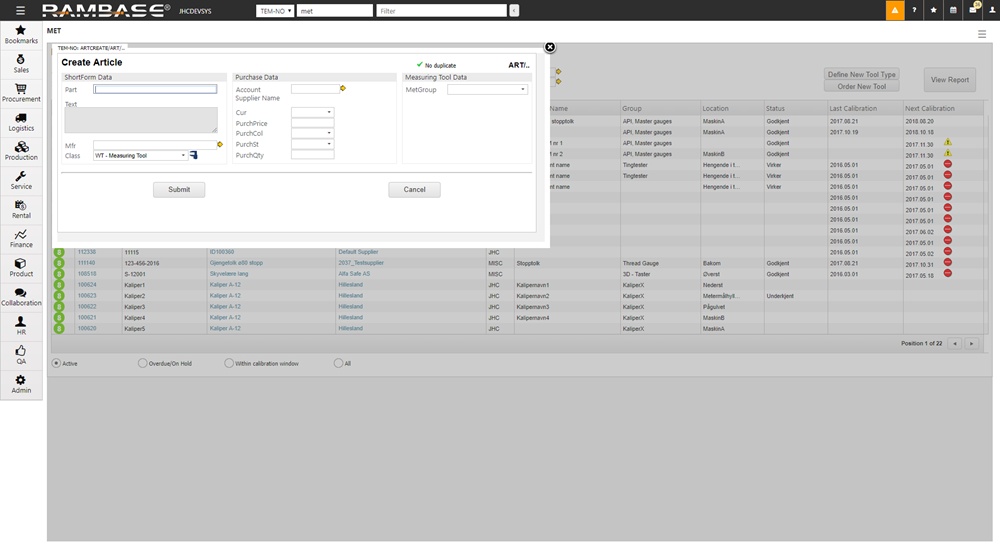Open the MetGroup dropdown
Image resolution: width=1000 pixels, height=556 pixels.
coord(523,90)
